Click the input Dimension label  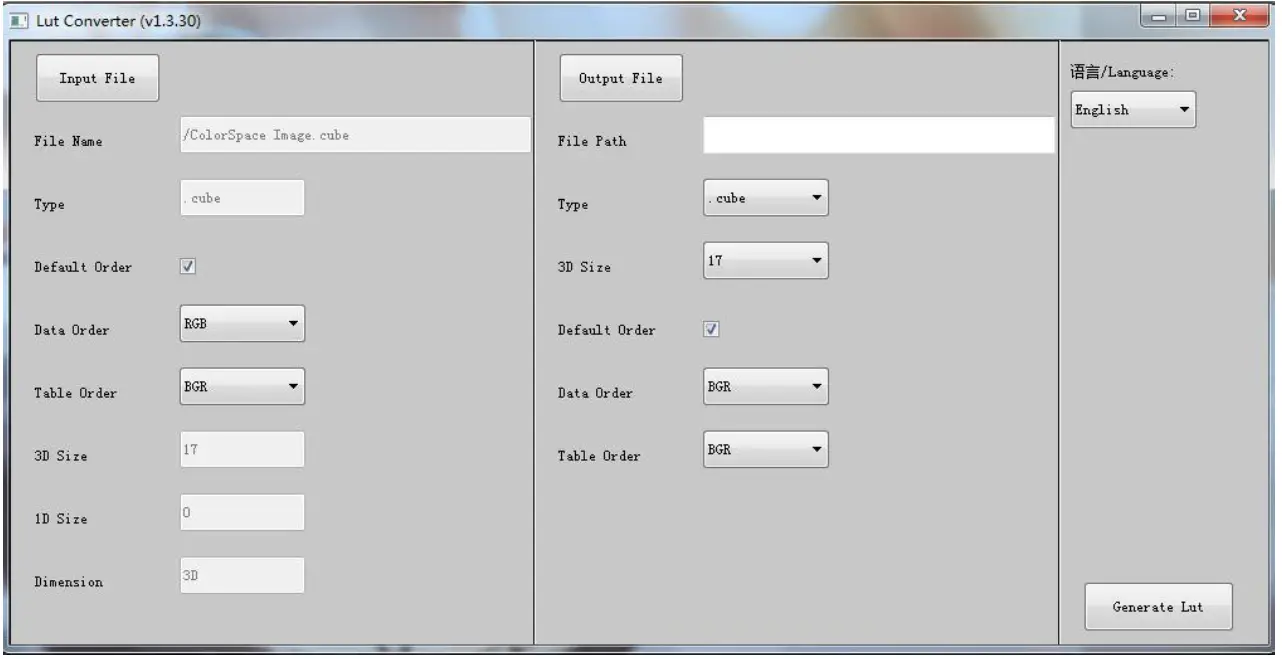coord(70,584)
